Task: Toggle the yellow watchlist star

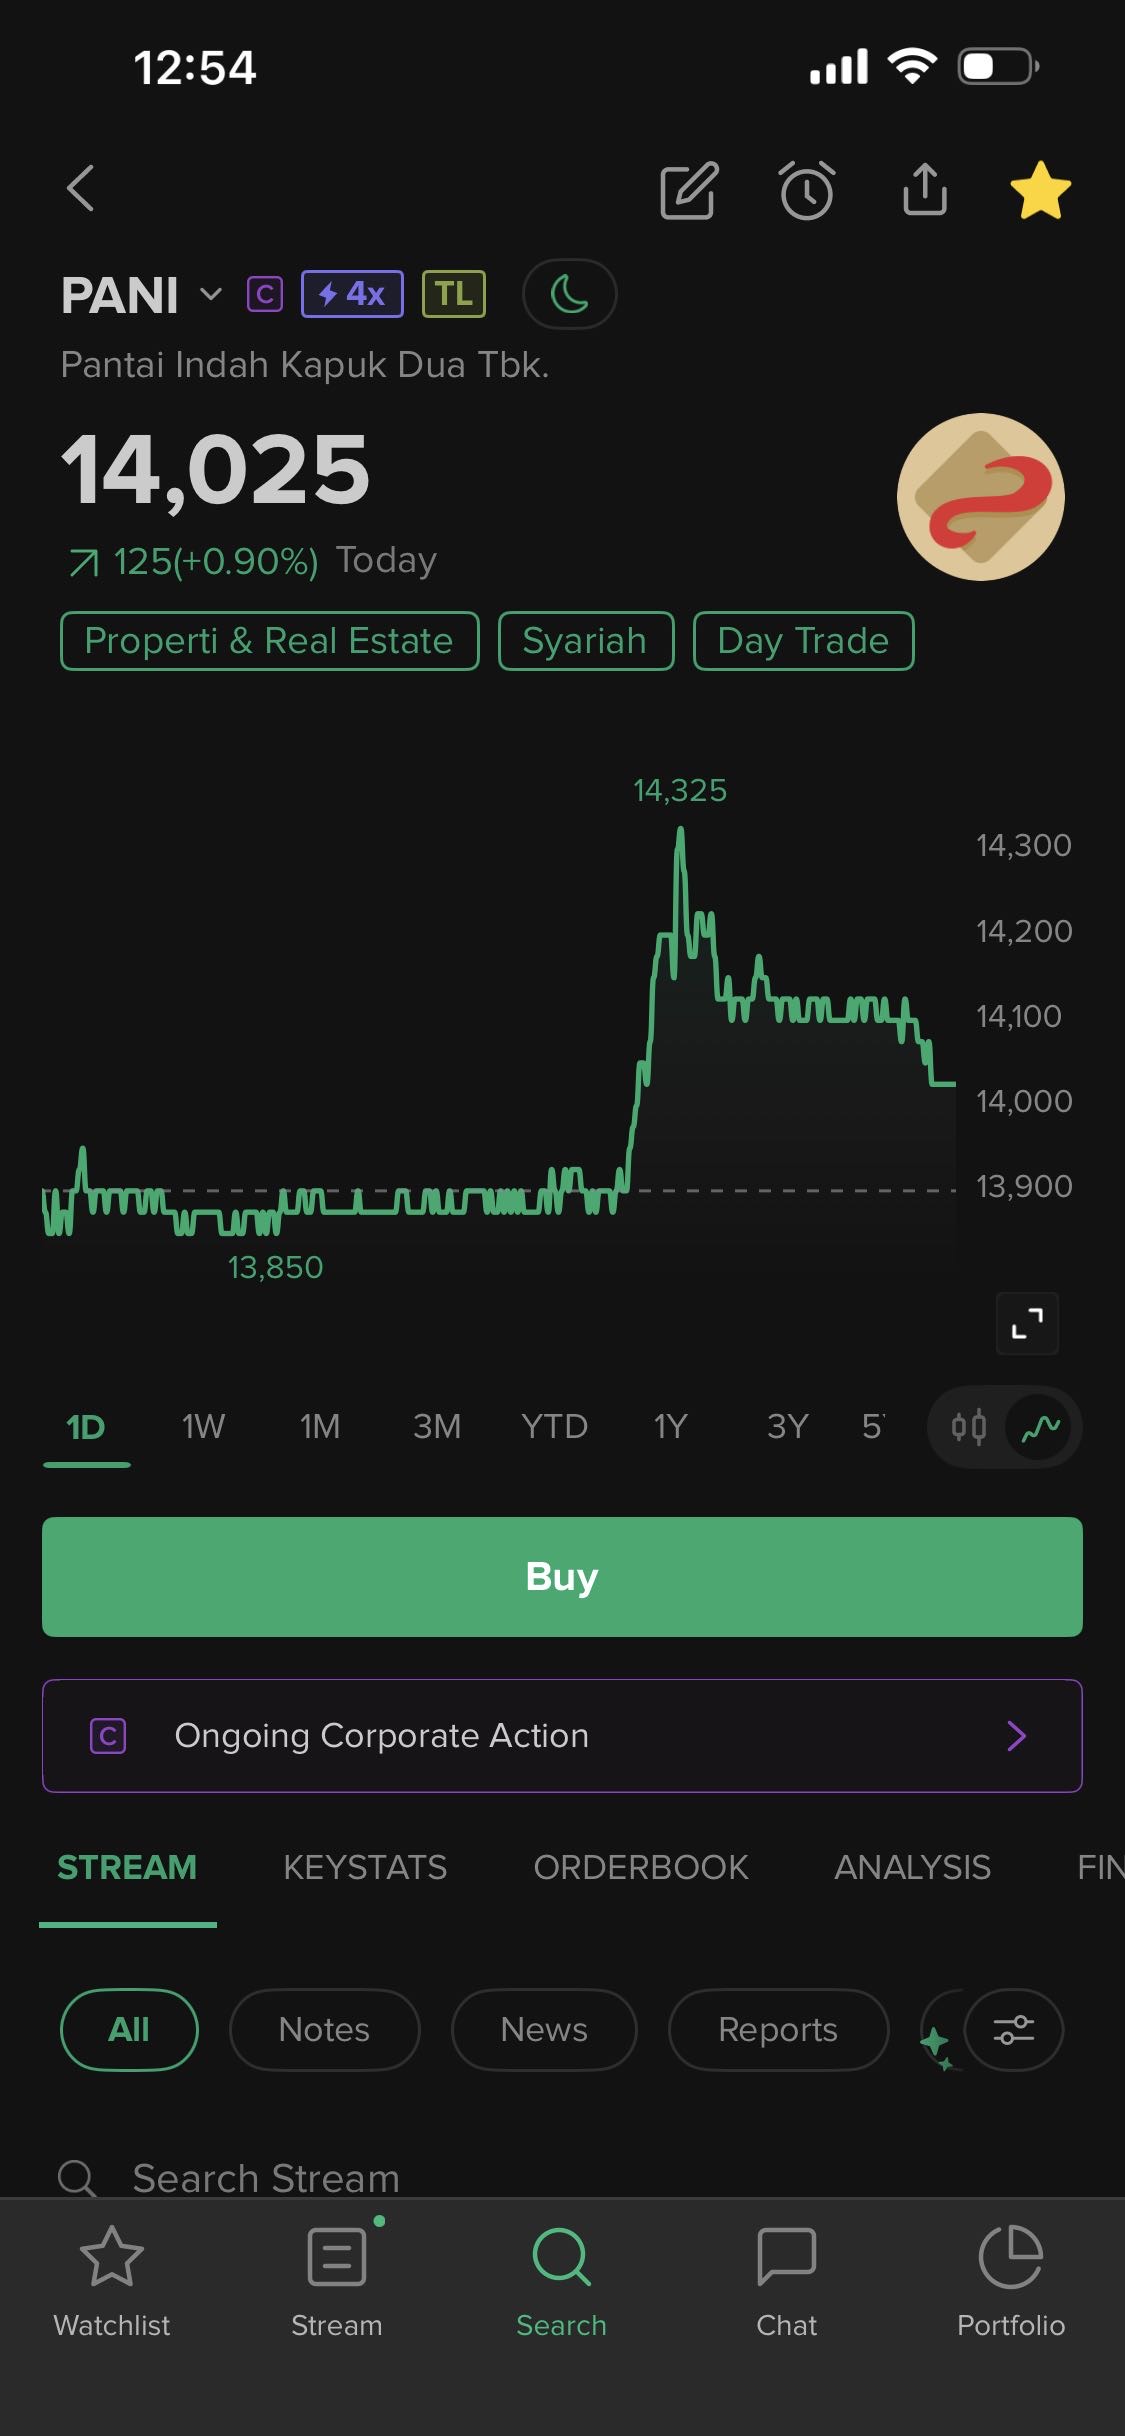Action: coord(1040,189)
